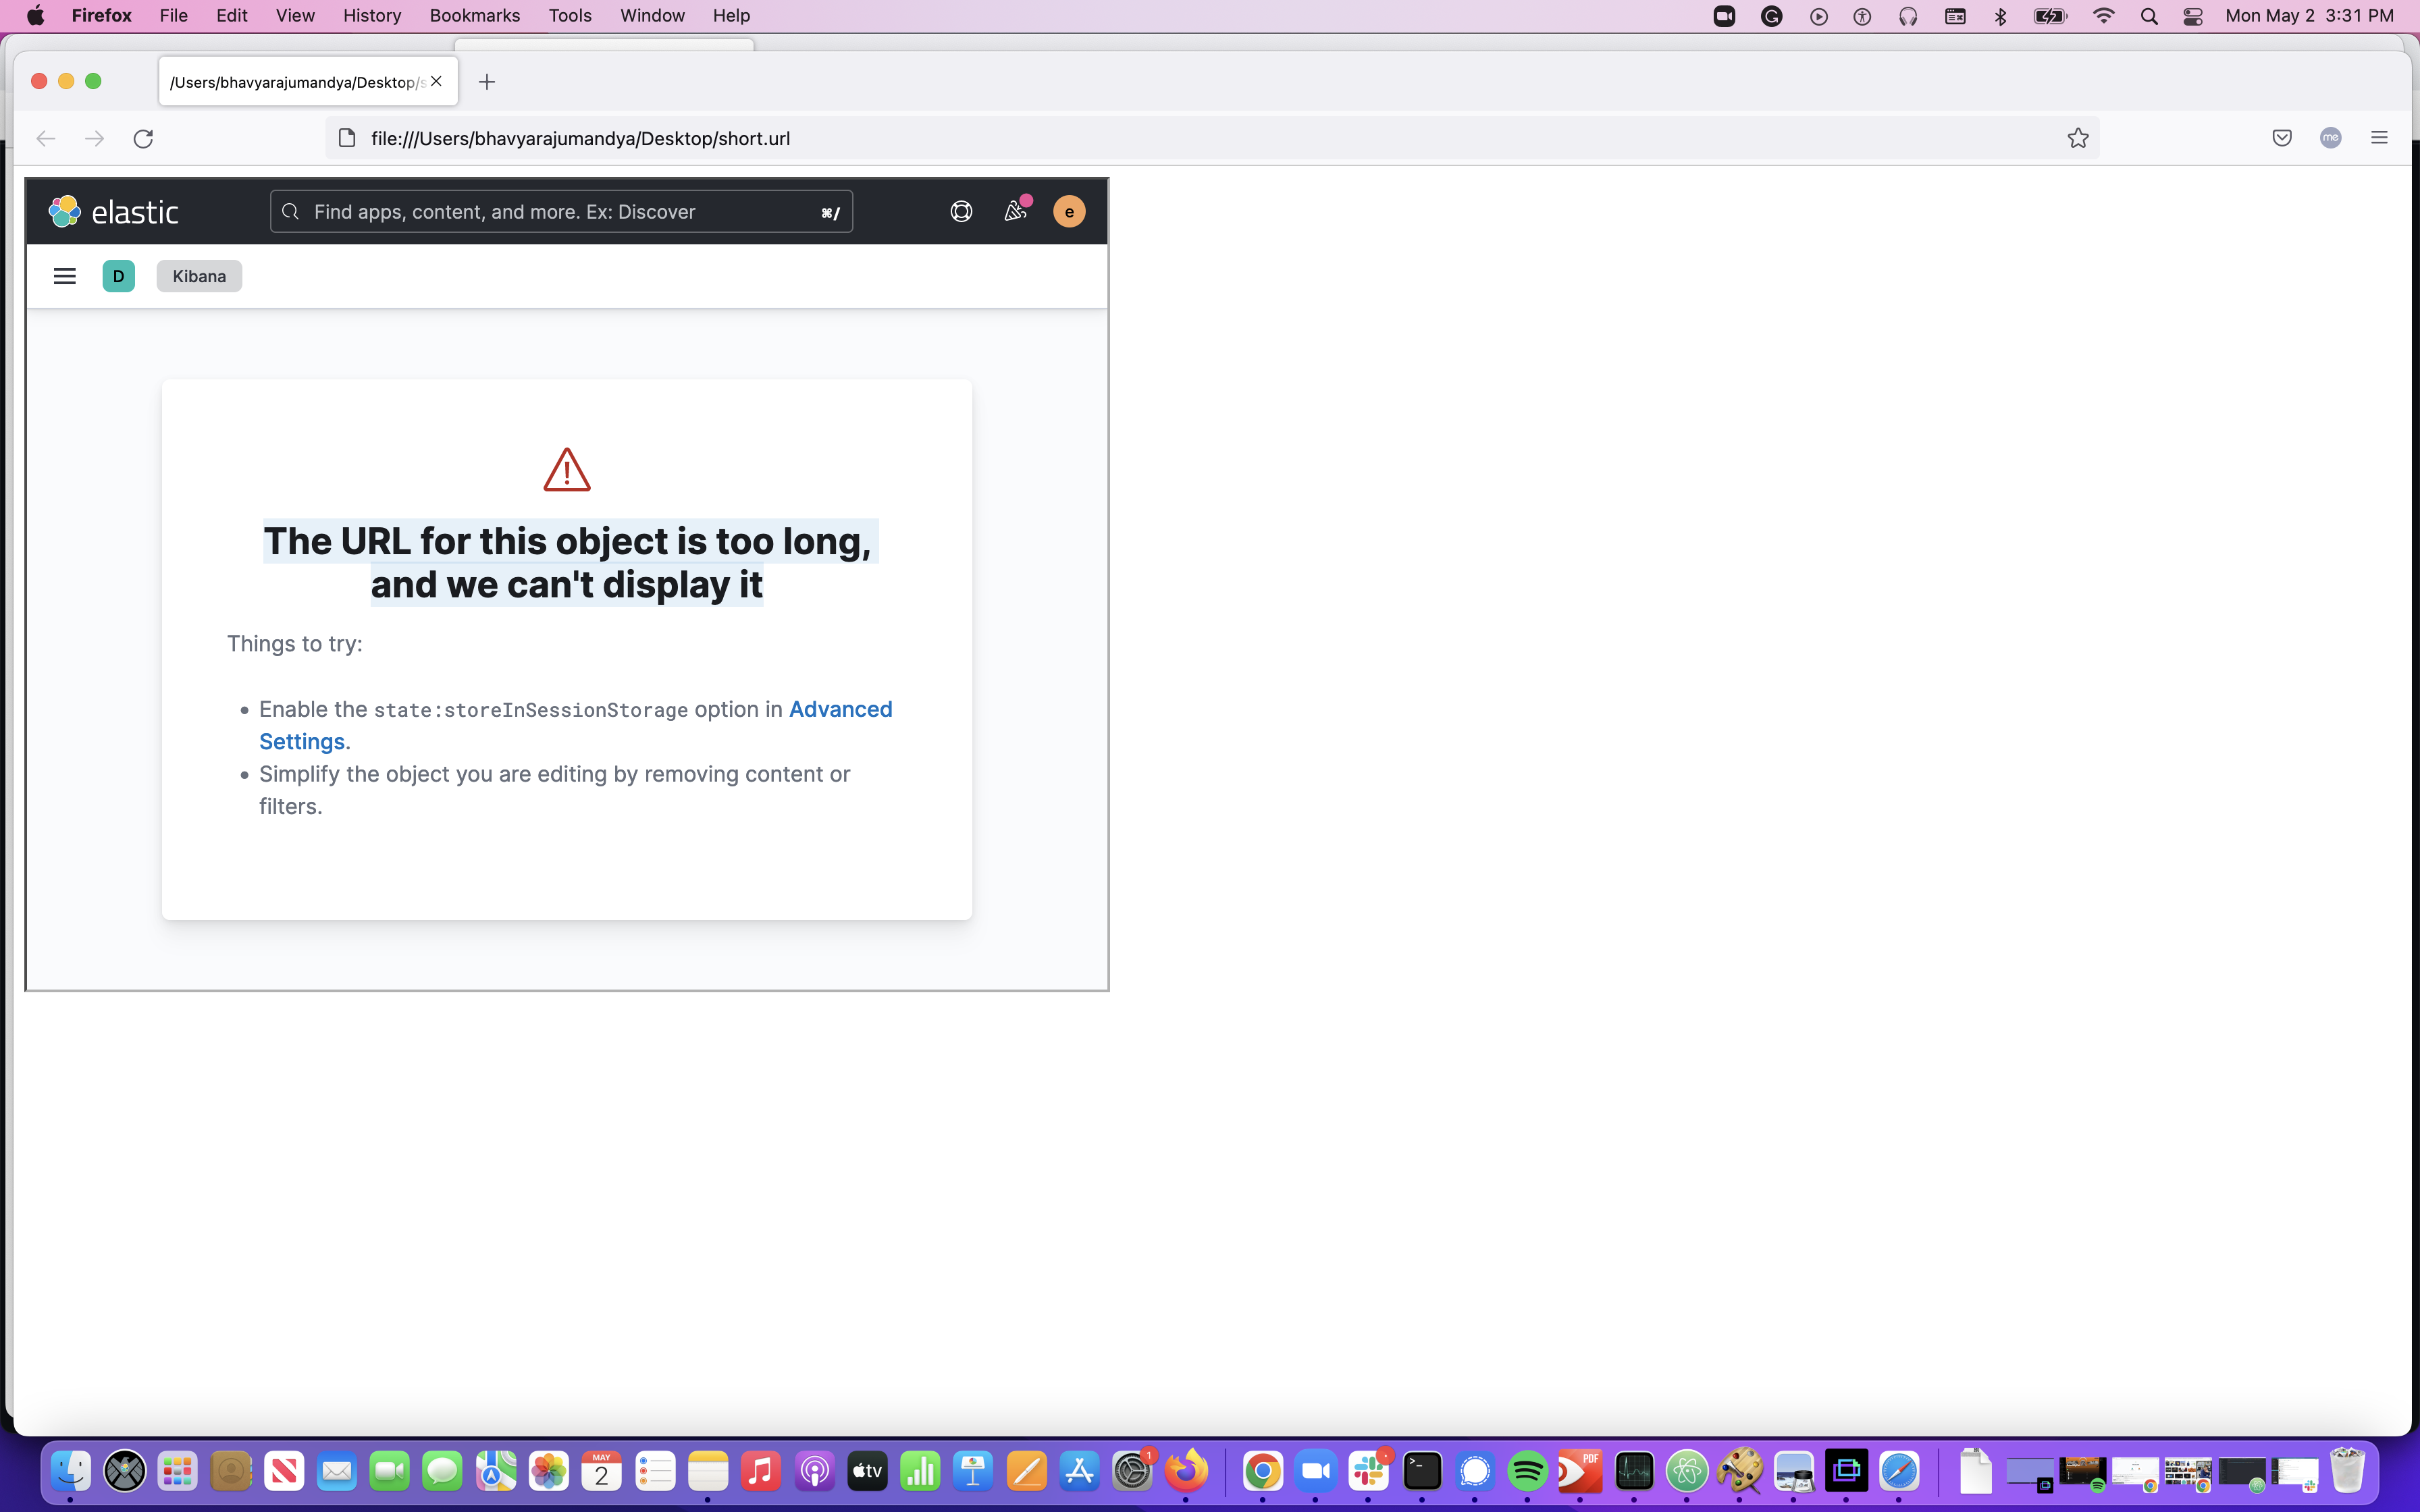Open macOS Control Center icon

(x=2193, y=16)
